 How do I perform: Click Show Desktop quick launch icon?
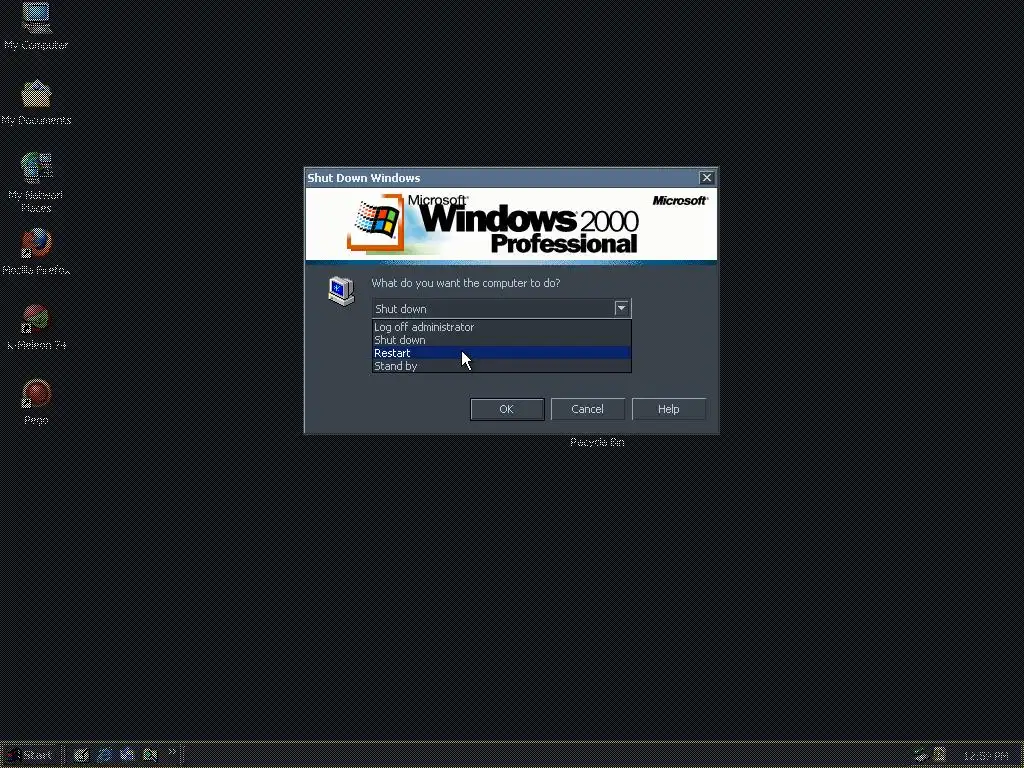pyautogui.click(x=81, y=755)
